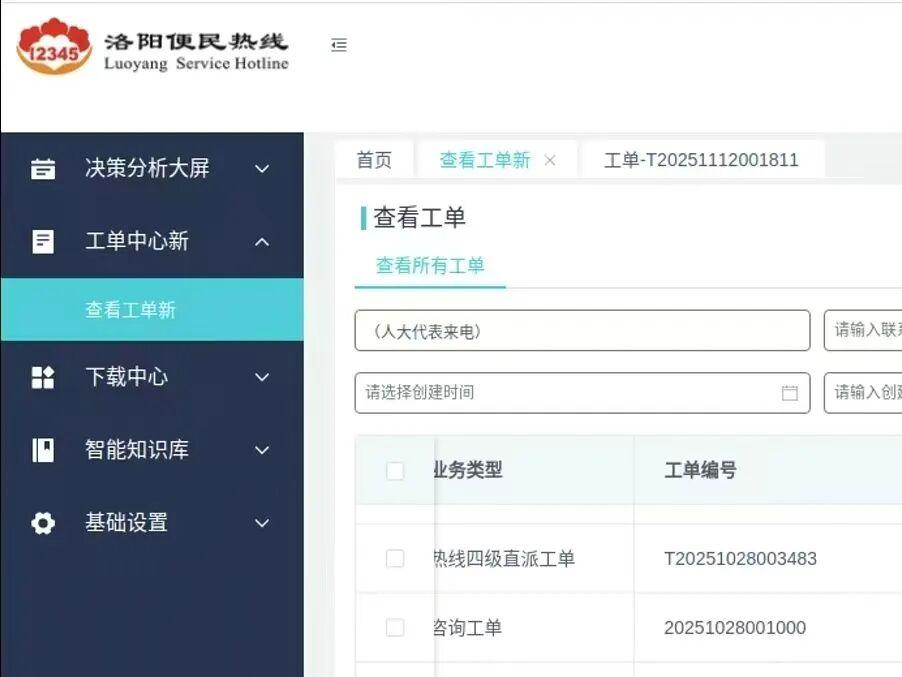Expand the 智能知识库 menu chevron

point(262,450)
